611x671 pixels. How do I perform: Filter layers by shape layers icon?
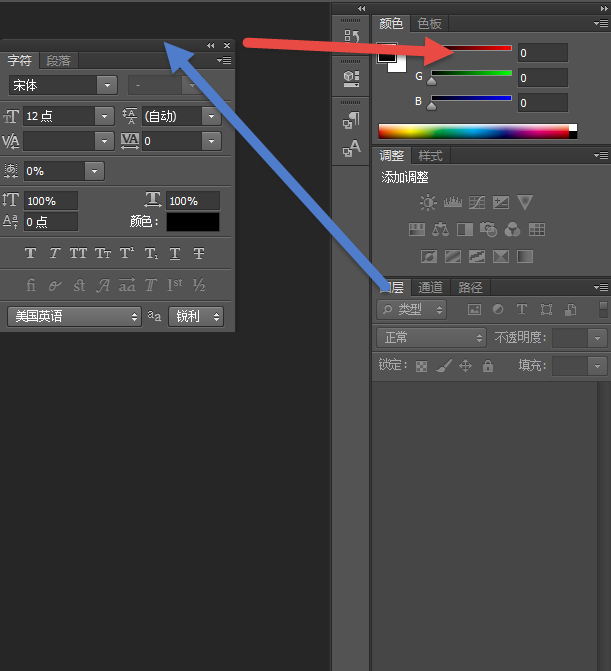[x=546, y=309]
